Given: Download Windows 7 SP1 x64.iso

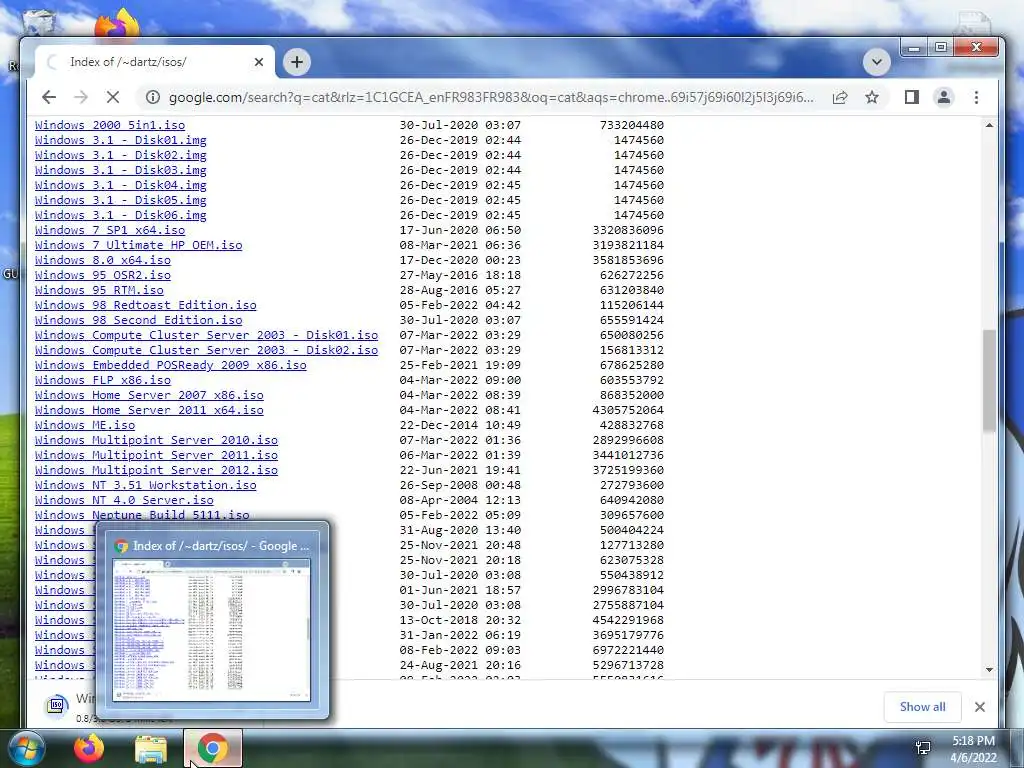Looking at the screenshot, I should pyautogui.click(x=110, y=230).
